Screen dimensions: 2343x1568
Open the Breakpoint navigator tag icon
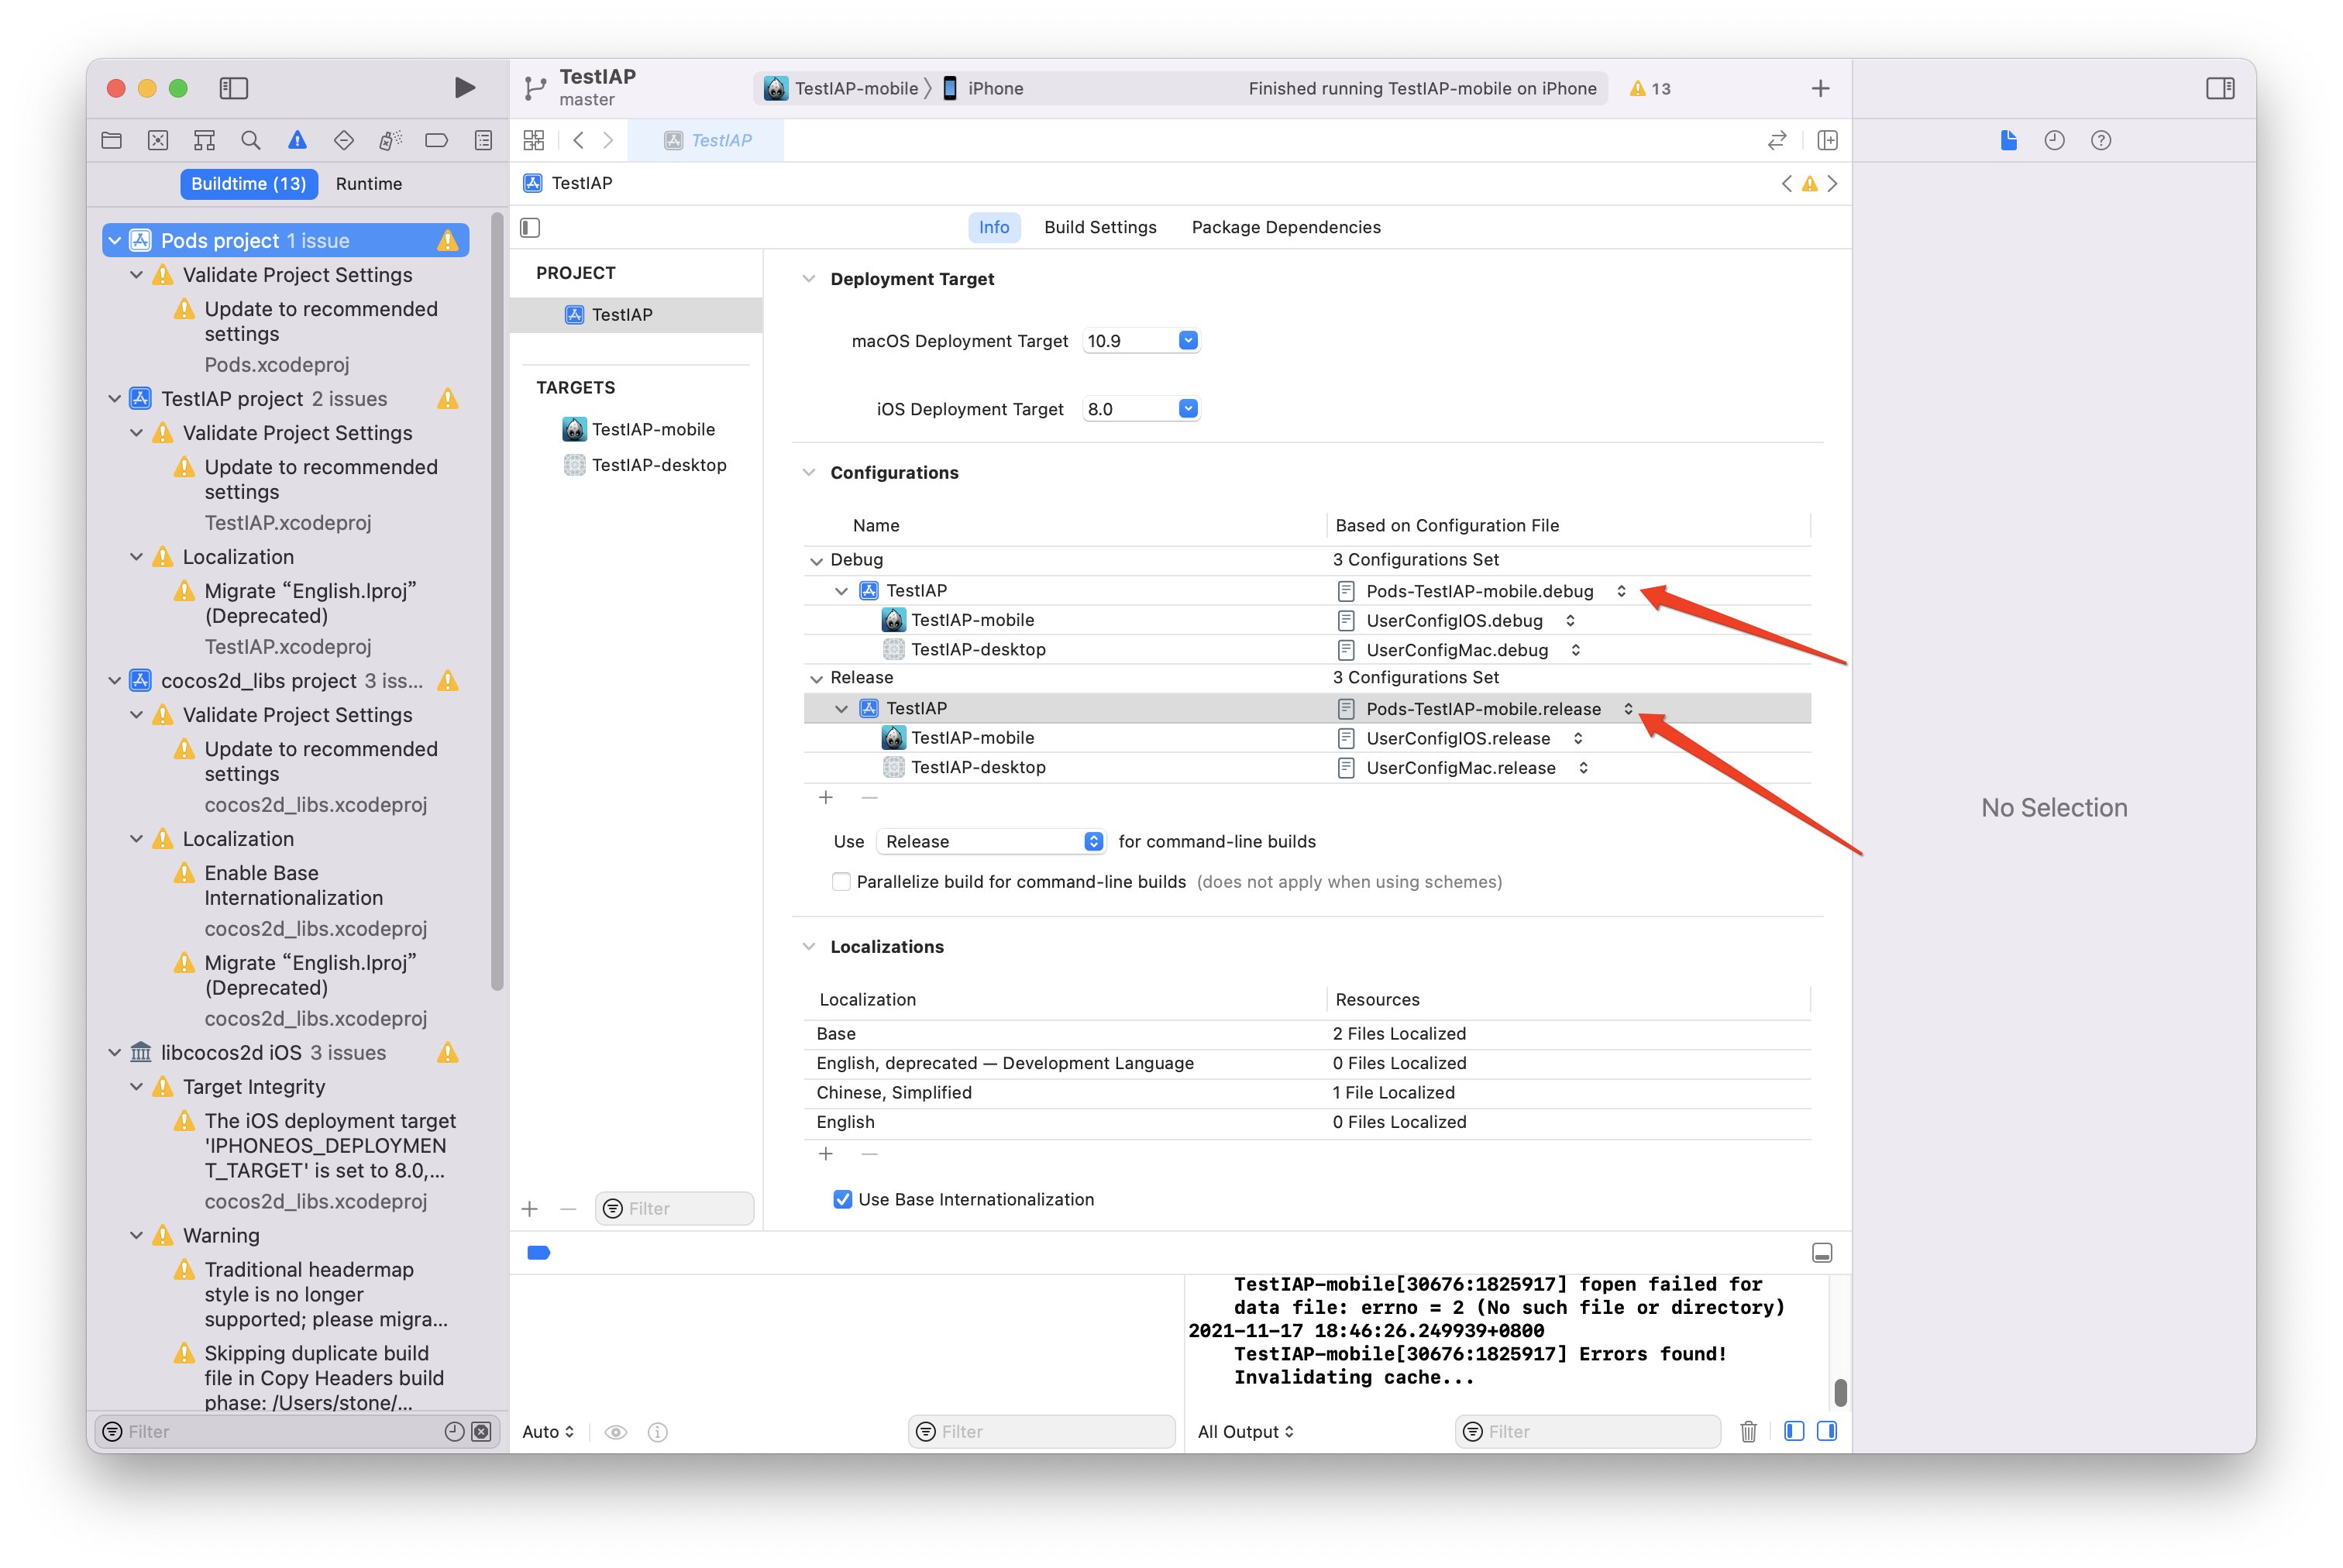click(436, 140)
